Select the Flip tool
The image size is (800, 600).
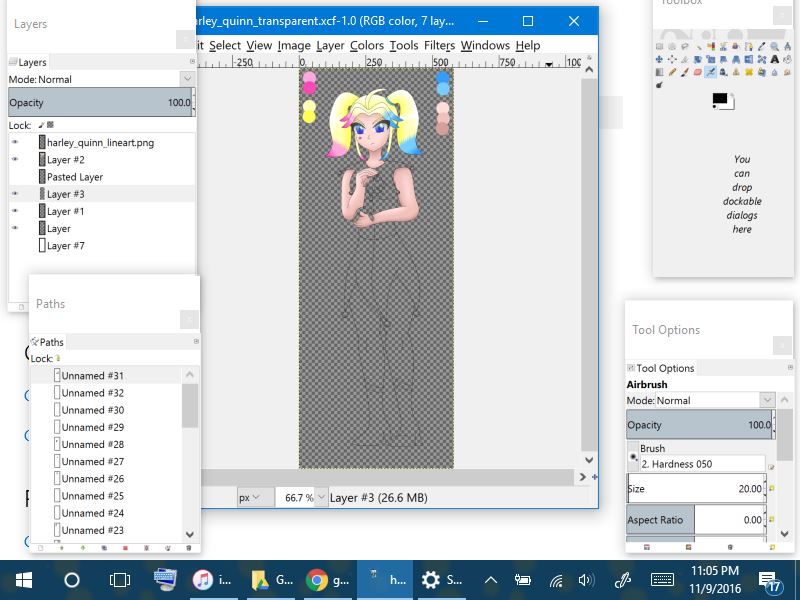point(749,59)
